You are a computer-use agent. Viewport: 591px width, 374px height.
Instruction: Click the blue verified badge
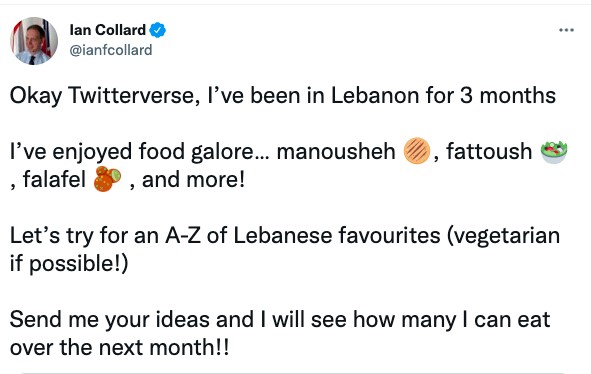point(158,30)
